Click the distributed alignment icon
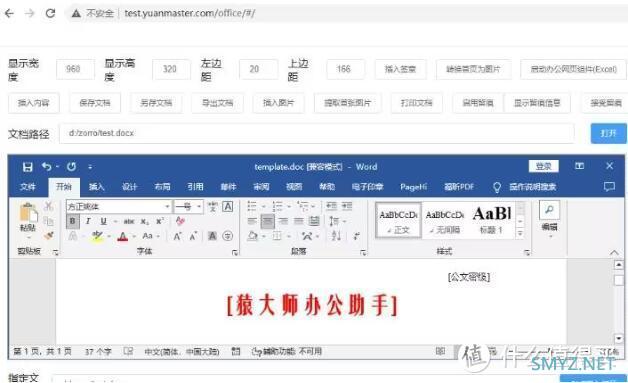Image resolution: width=628 pixels, height=383 pixels. tap(314, 221)
